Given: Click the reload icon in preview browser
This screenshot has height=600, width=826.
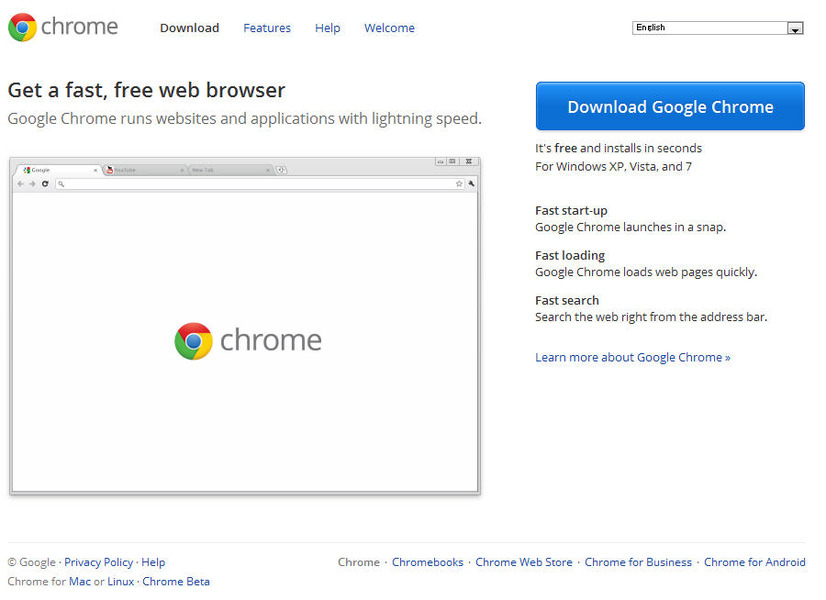Looking at the screenshot, I should pos(45,184).
